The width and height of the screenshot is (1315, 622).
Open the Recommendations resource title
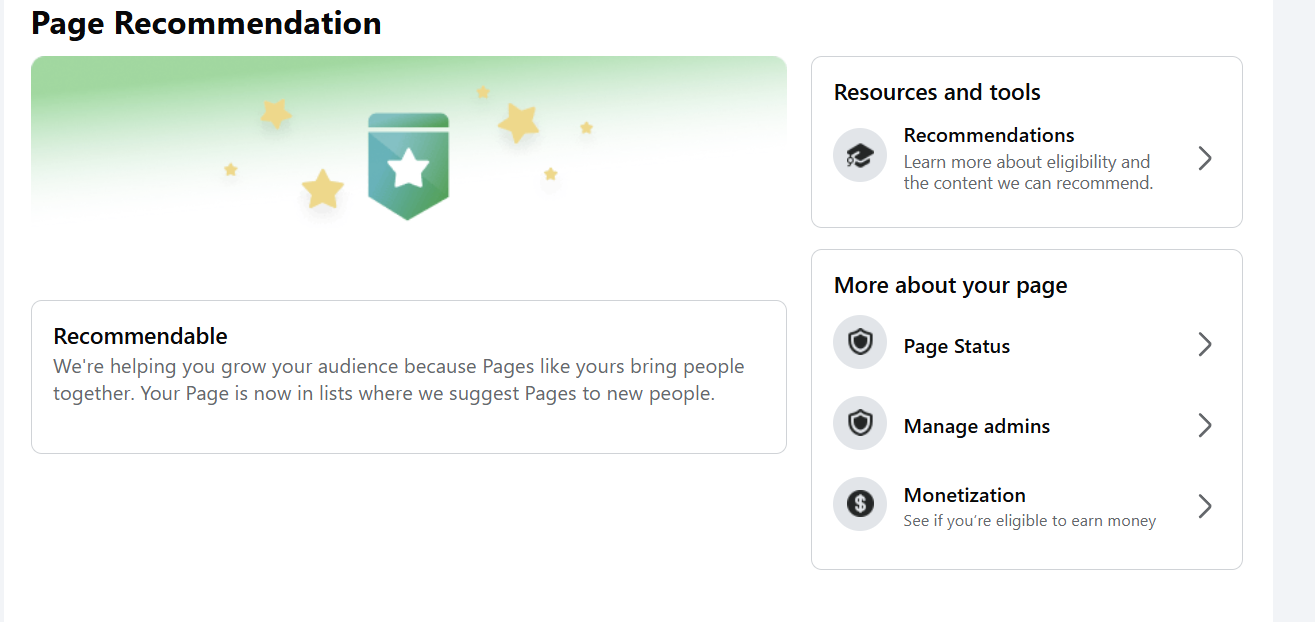[988, 136]
